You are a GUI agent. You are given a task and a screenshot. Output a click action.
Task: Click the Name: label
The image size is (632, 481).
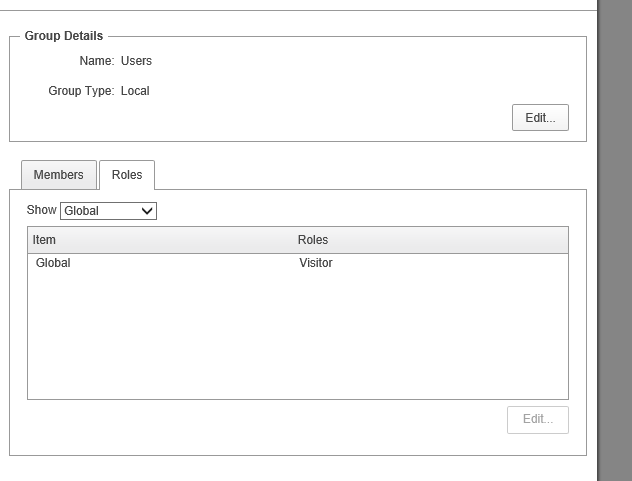(x=97, y=61)
